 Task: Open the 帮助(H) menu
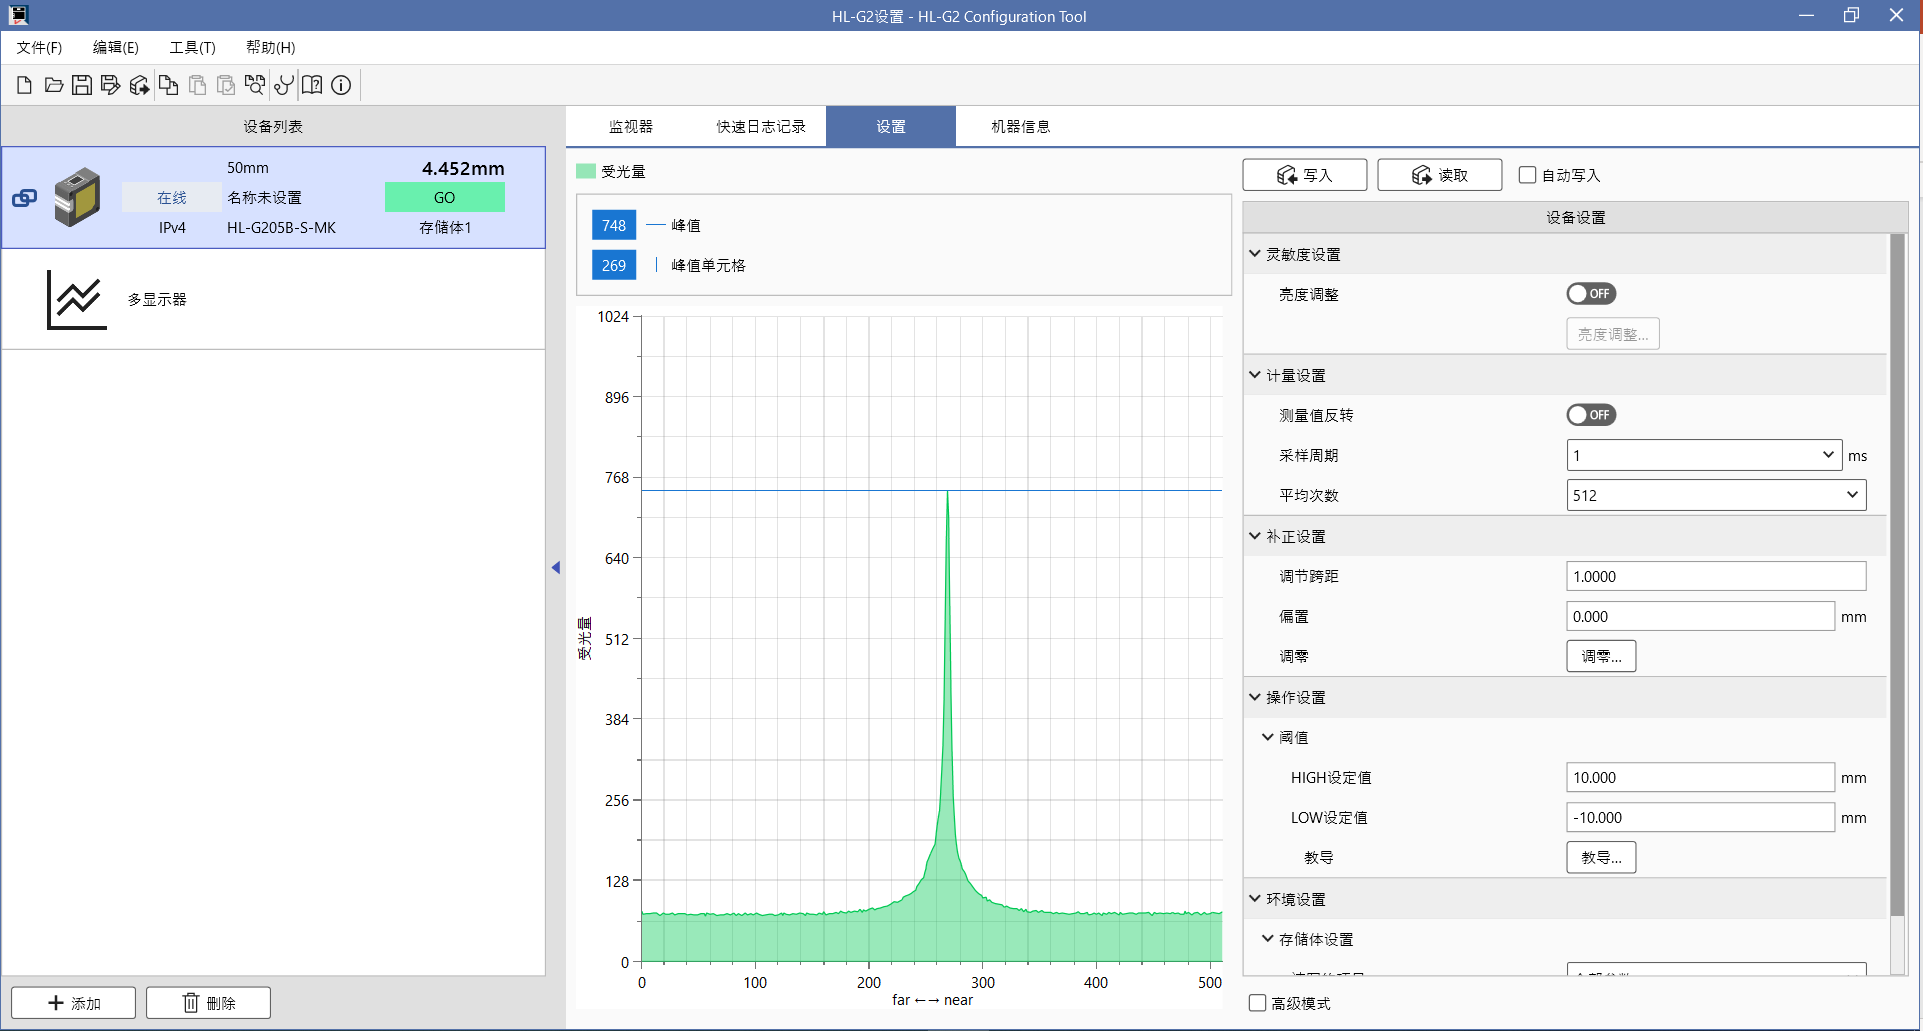pos(270,47)
